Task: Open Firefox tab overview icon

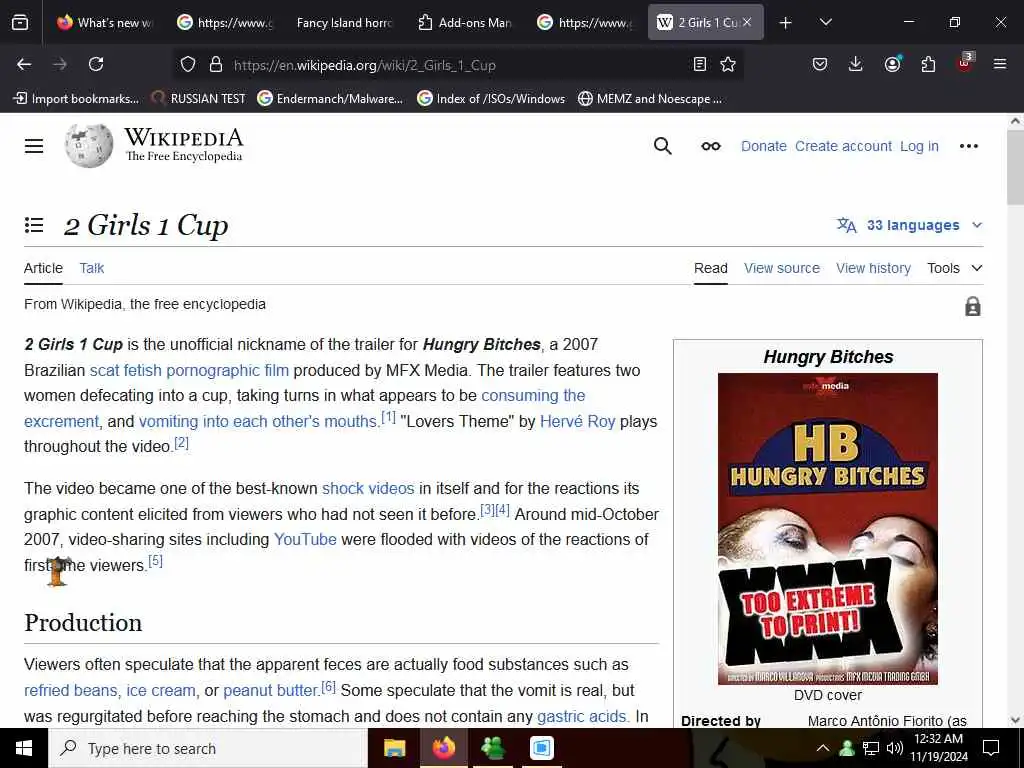Action: pyautogui.click(x=20, y=22)
